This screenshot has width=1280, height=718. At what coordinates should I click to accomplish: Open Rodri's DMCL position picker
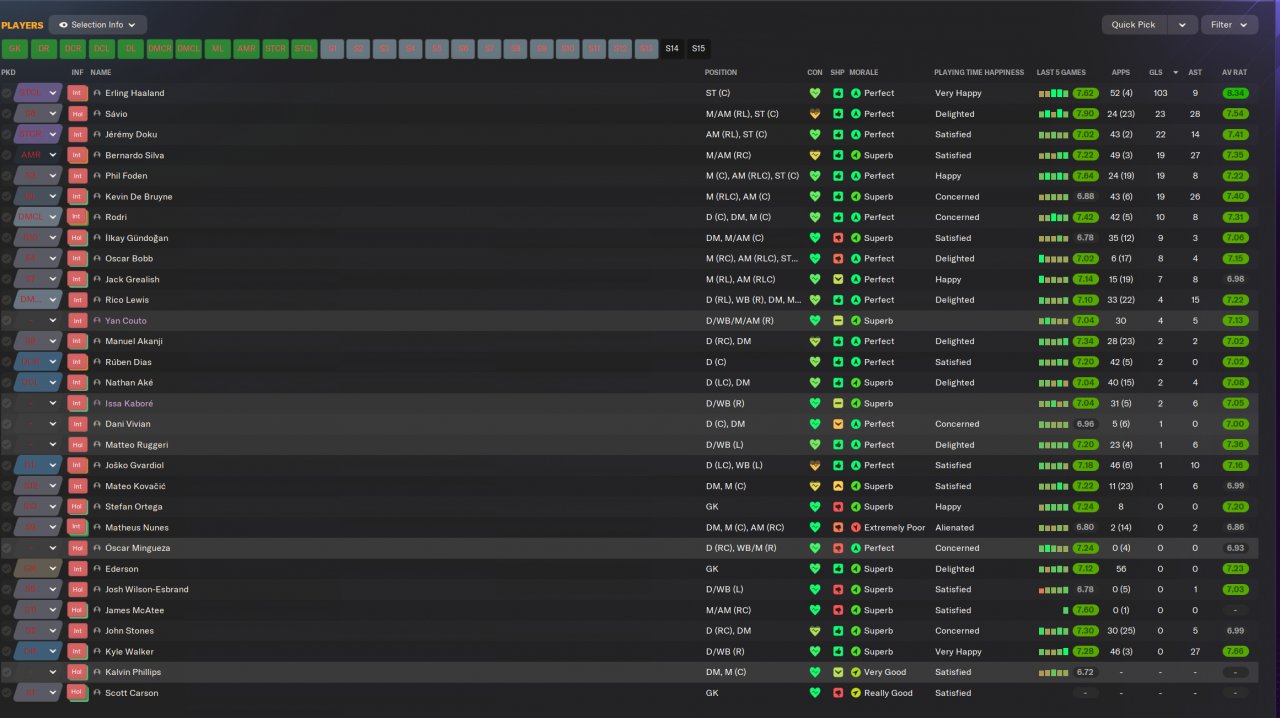coord(38,217)
